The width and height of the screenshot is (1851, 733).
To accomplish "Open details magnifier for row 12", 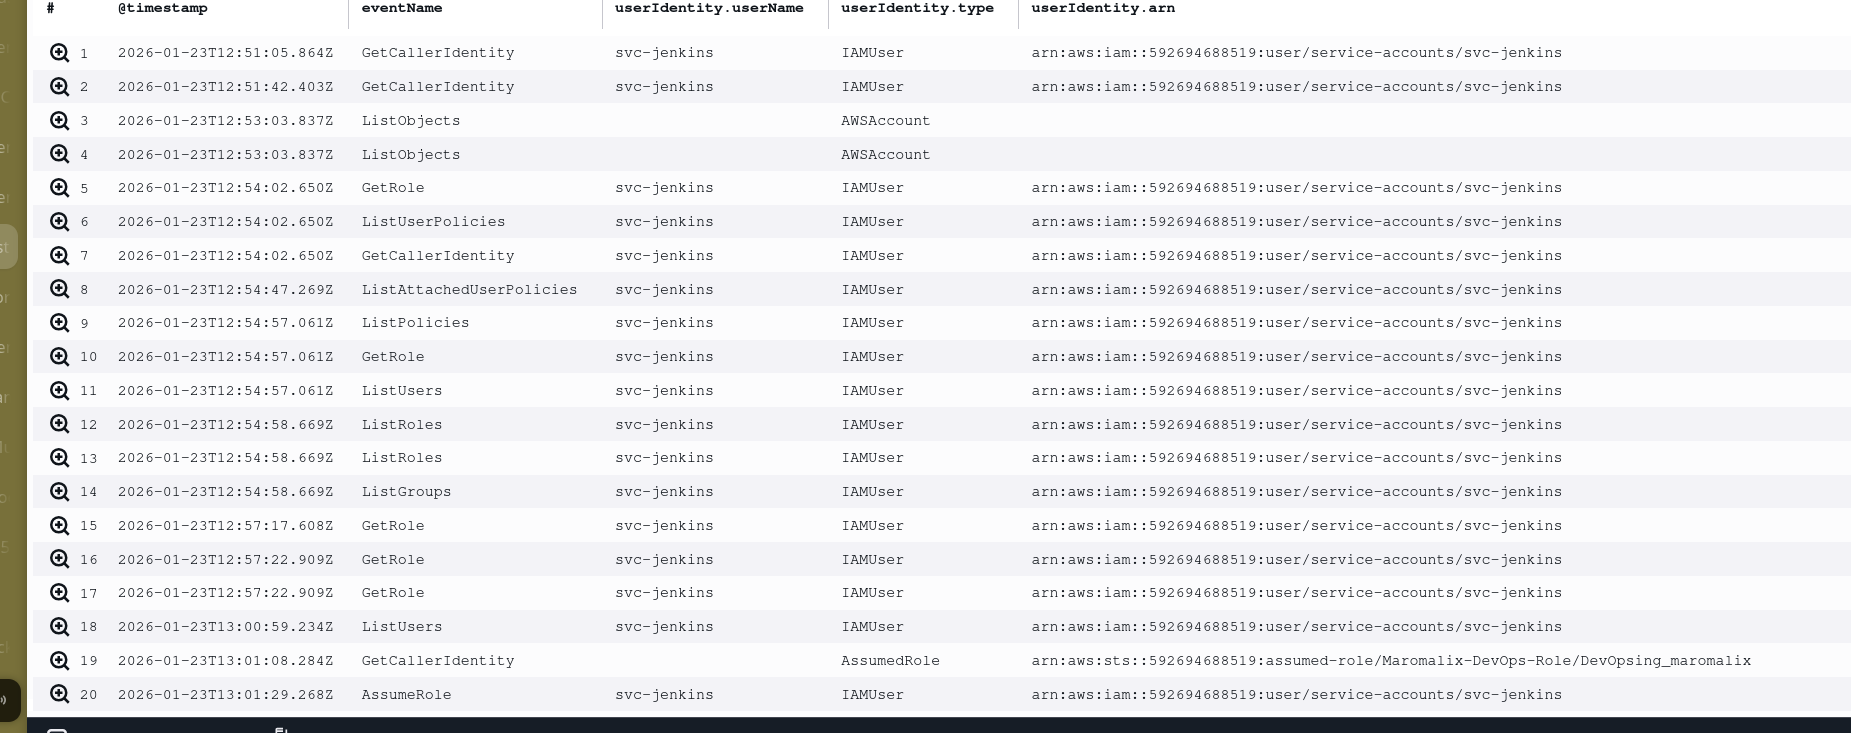I will 60,425.
